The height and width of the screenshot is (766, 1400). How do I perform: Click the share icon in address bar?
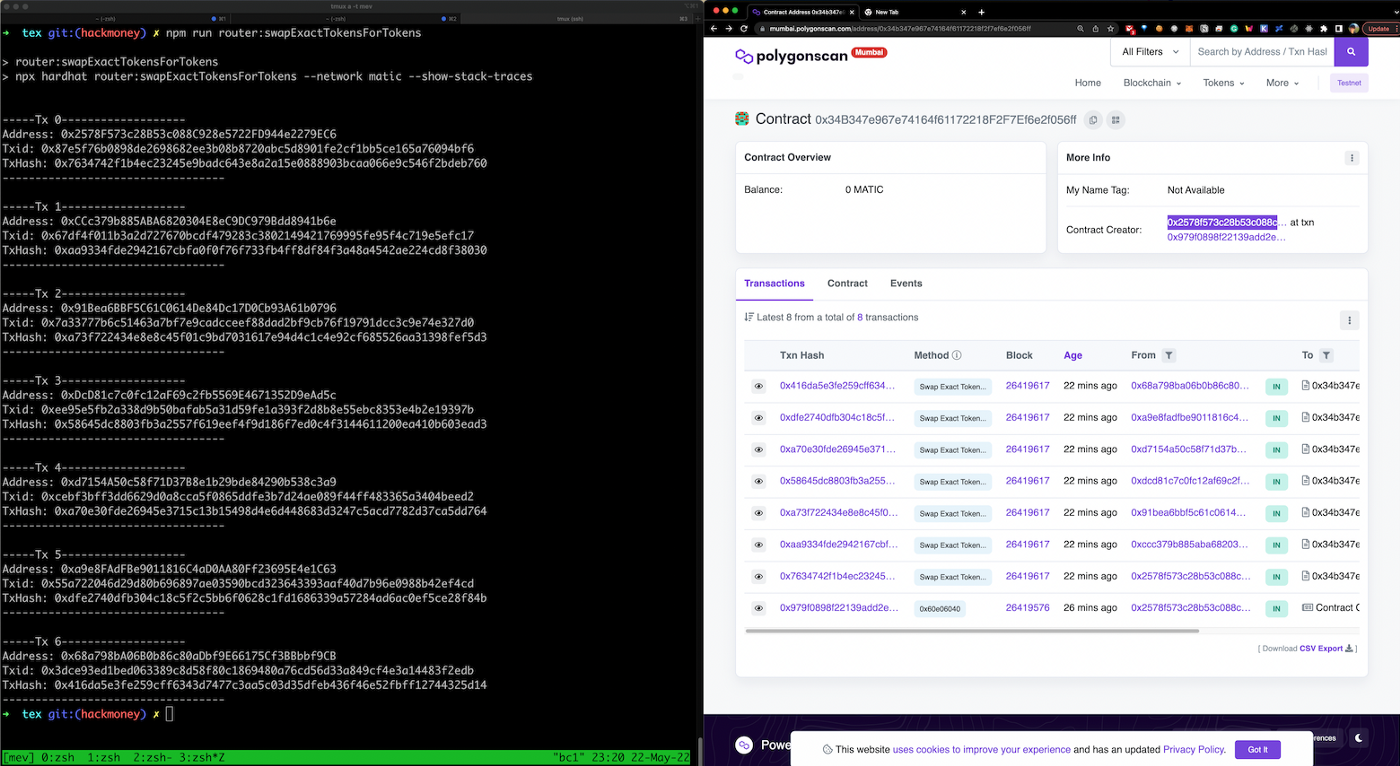pos(1095,29)
